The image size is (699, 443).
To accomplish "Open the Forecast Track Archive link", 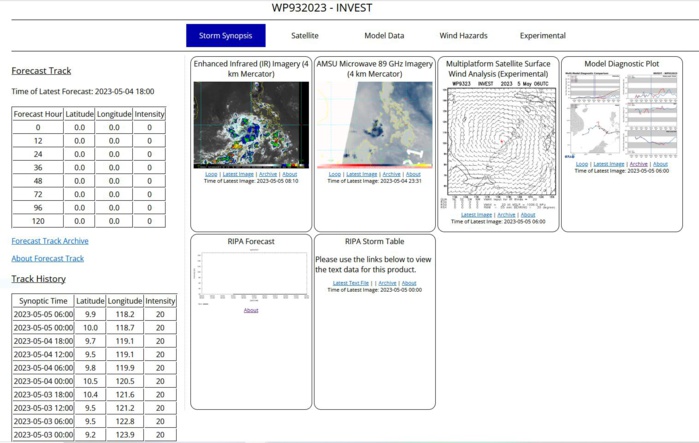I will [50, 241].
